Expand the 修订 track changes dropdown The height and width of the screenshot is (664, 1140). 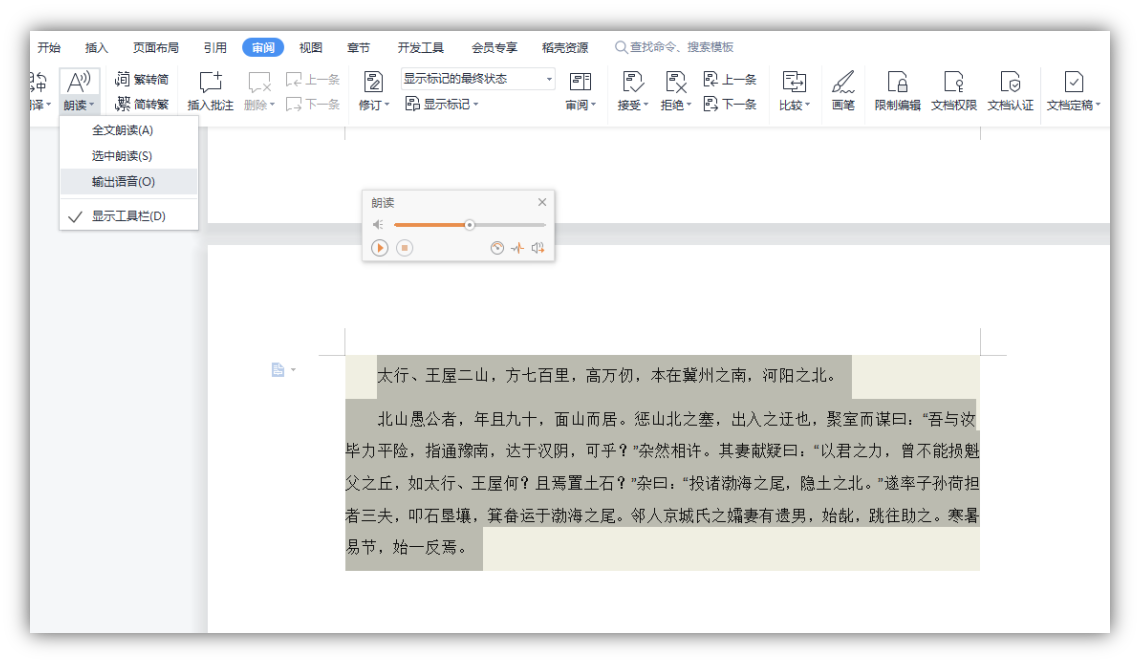(373, 105)
